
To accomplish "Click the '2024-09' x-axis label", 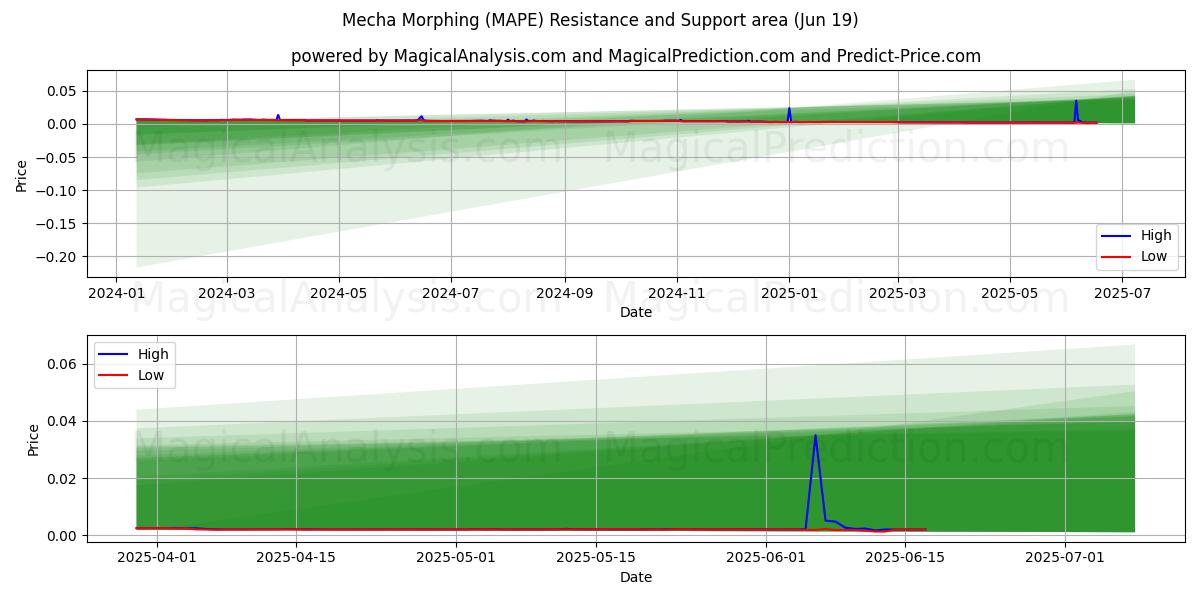I will [565, 293].
